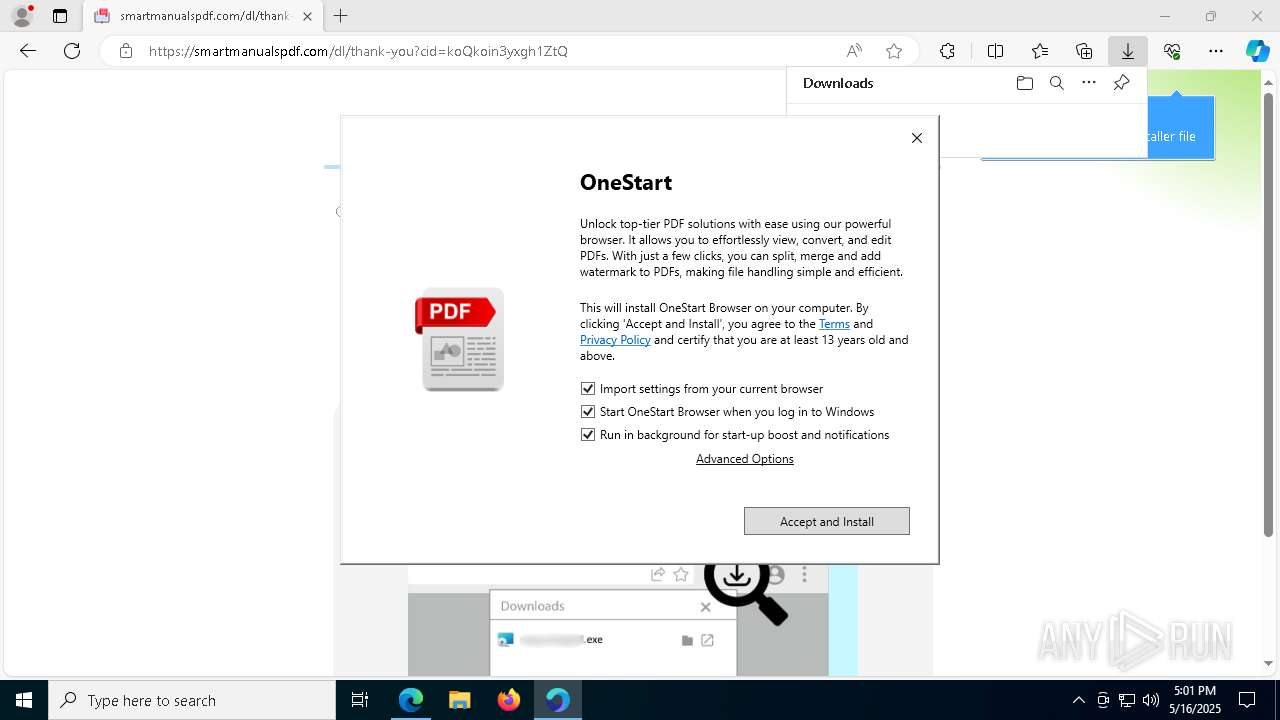Open a new browser tab
The width and height of the screenshot is (1280, 720).
point(341,16)
